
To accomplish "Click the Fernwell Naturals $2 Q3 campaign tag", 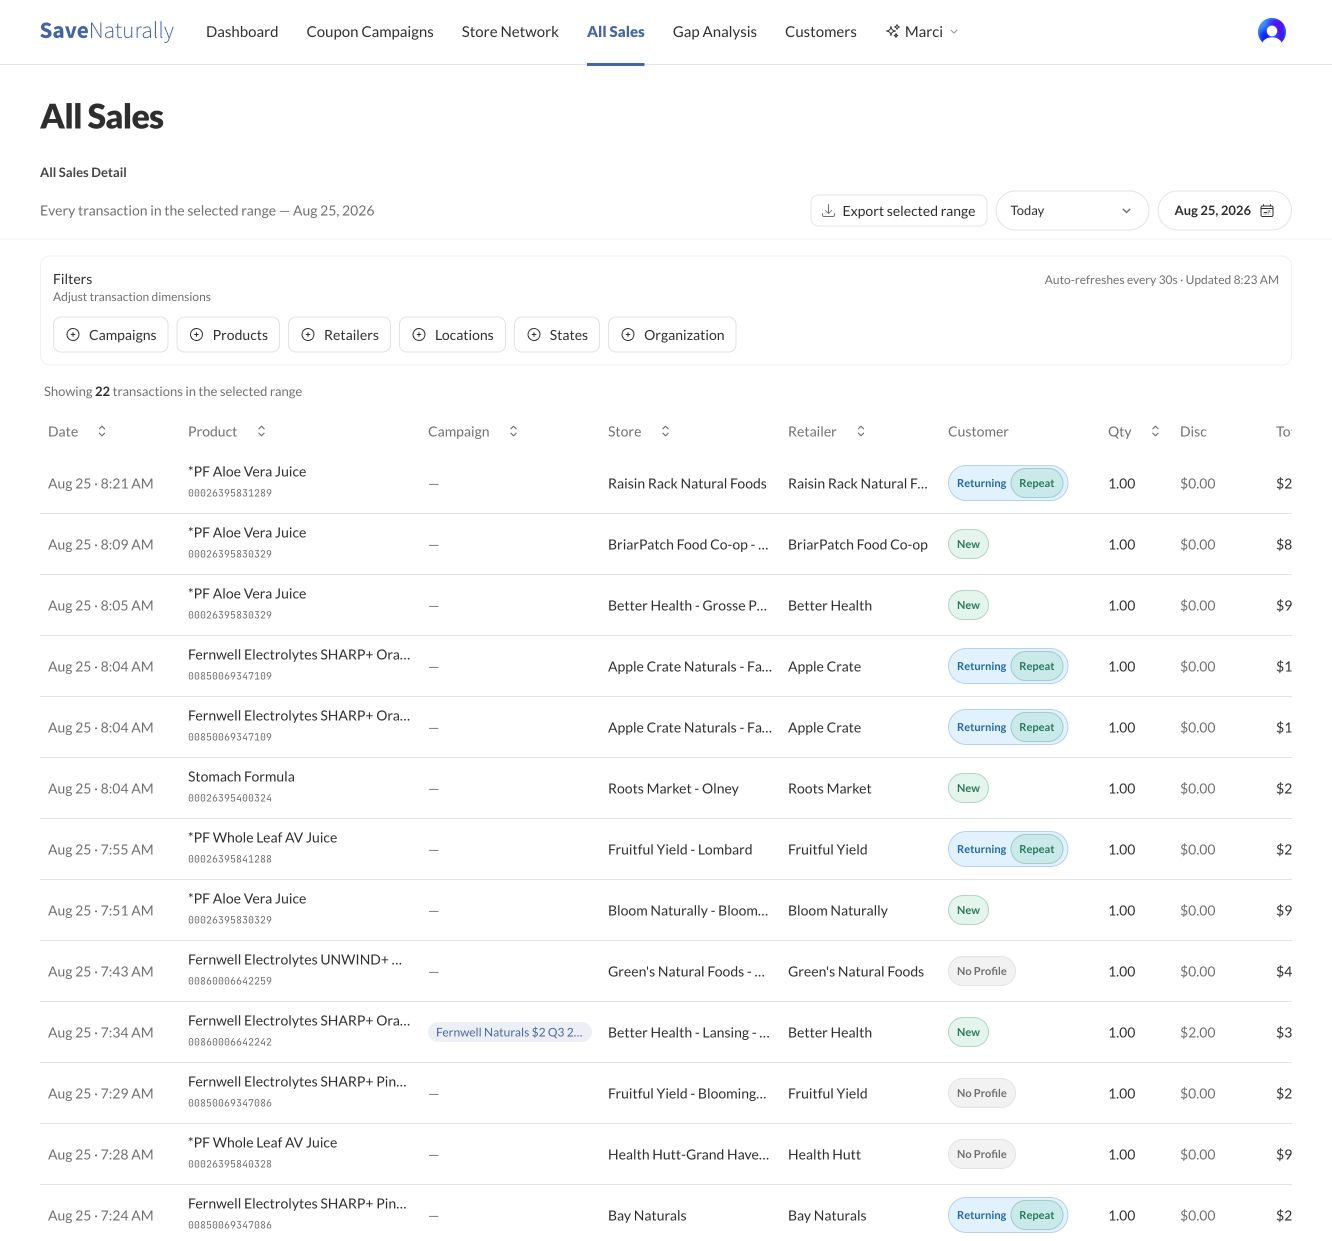I will 509,1032.
